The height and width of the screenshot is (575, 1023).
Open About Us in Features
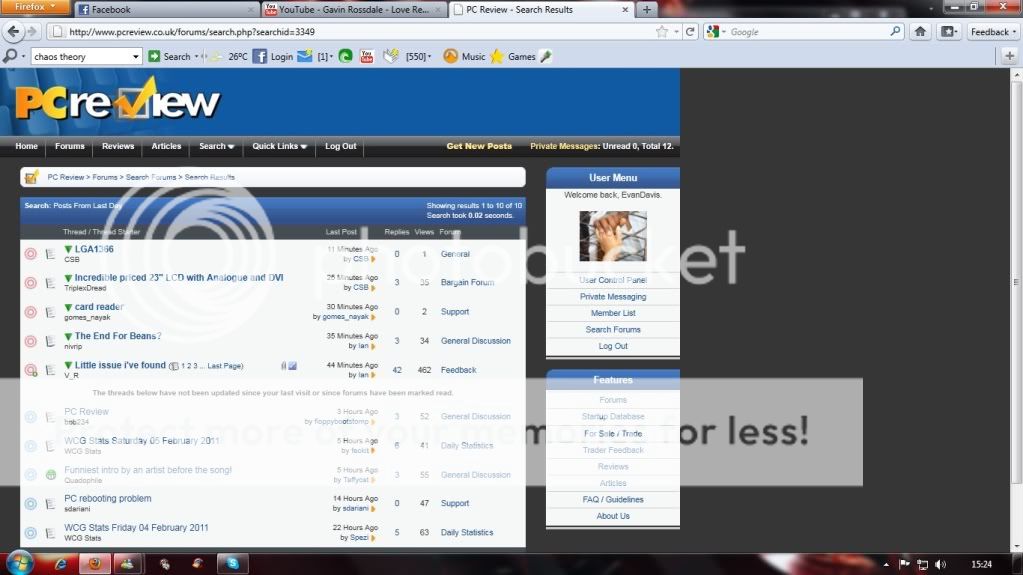pyautogui.click(x=613, y=516)
